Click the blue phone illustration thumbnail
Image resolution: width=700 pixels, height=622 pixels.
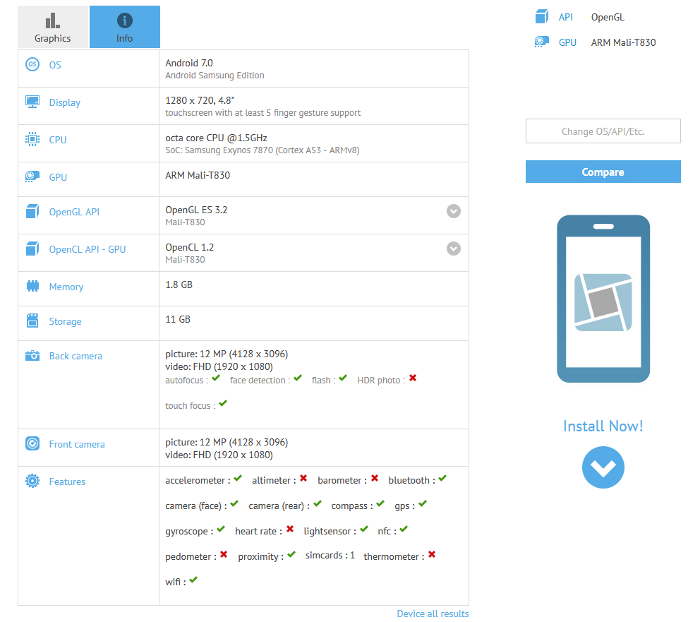(x=603, y=299)
